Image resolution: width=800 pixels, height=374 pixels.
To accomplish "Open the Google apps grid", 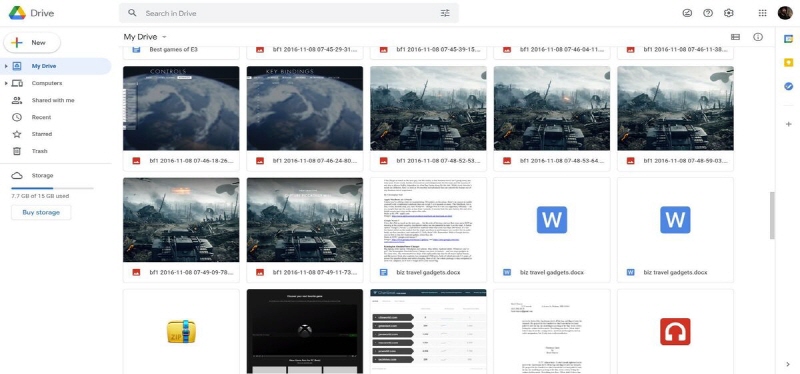I will [762, 13].
